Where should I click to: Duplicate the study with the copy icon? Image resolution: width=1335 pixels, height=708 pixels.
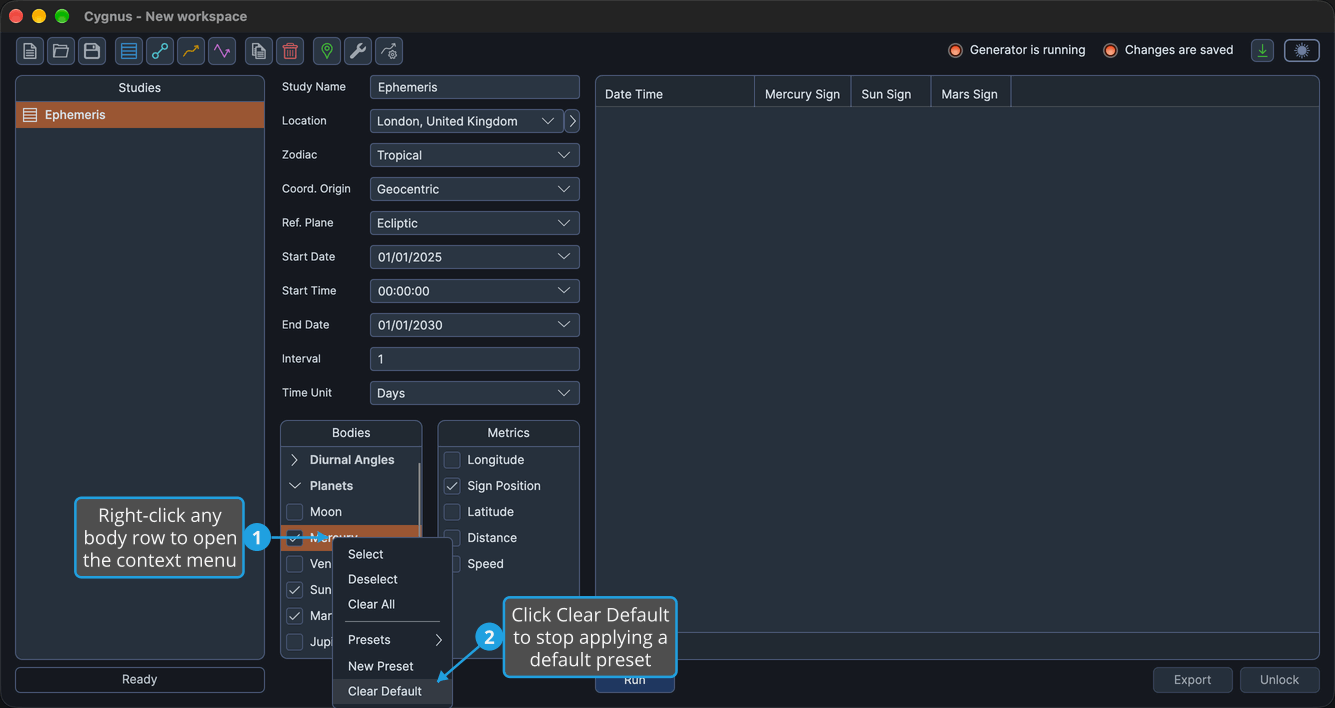point(259,51)
